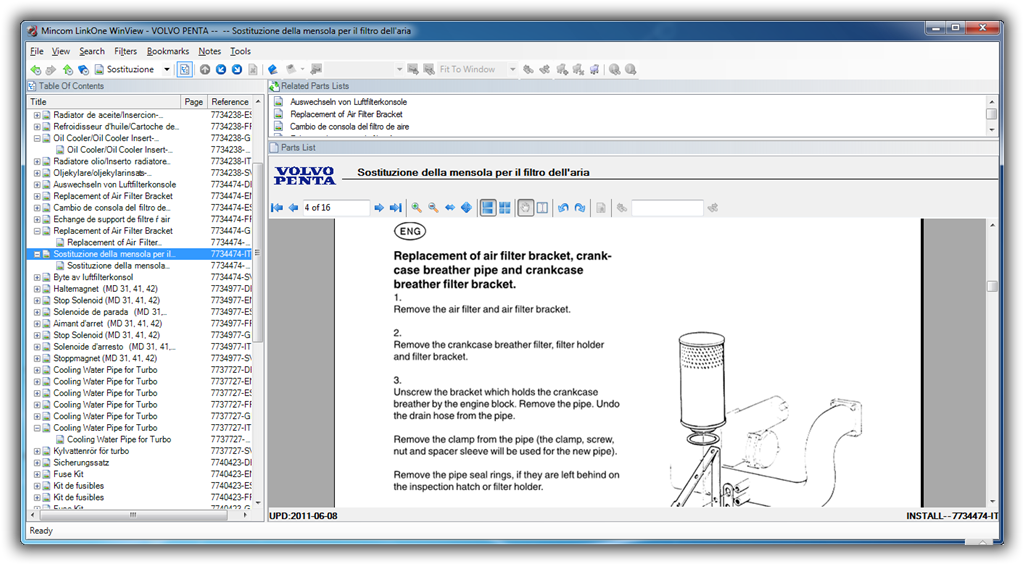Click the '4 of 16' page field

tap(335, 208)
